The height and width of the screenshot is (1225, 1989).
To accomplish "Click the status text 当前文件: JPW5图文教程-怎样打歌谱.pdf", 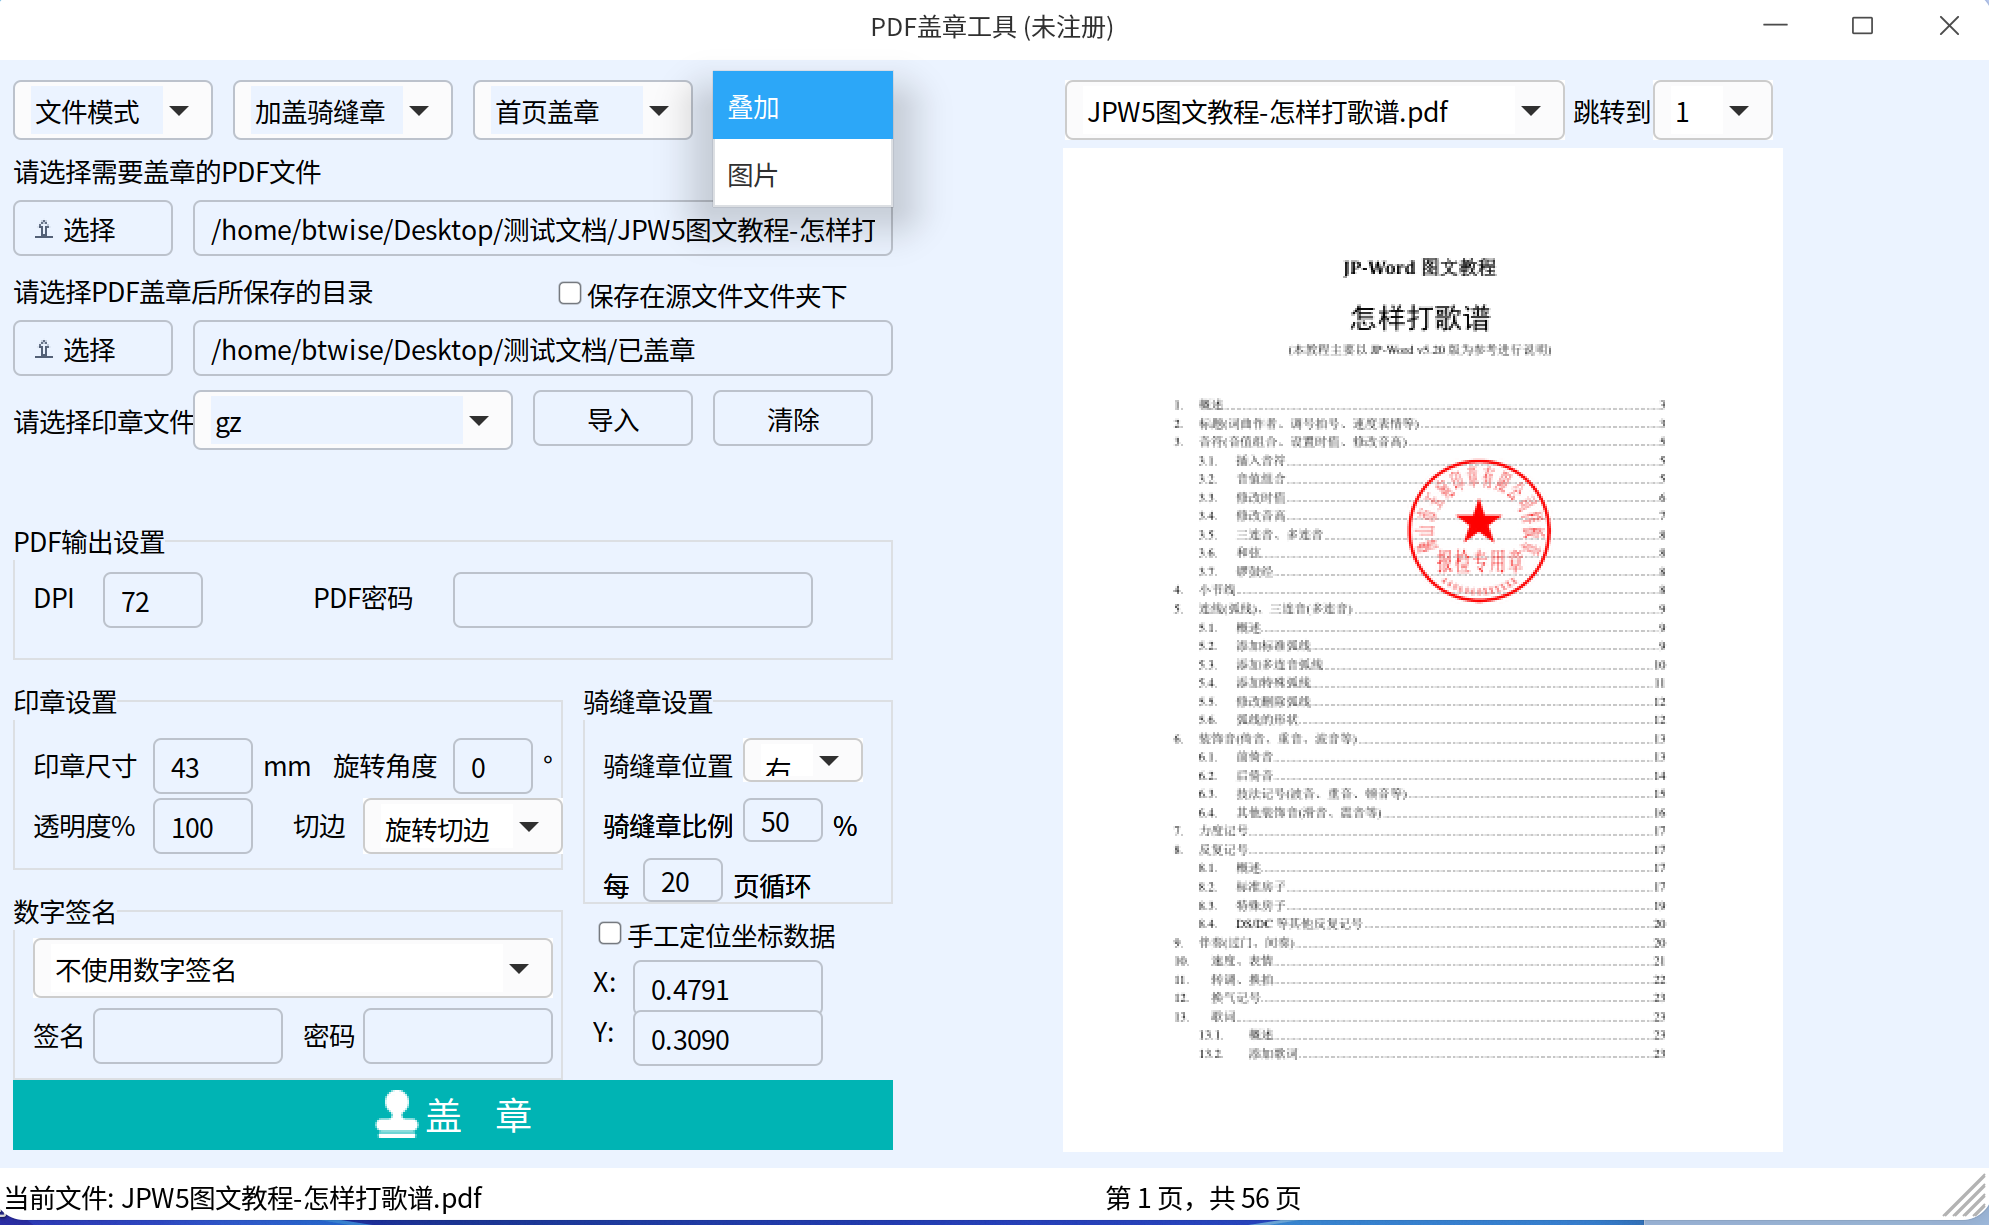I will (x=243, y=1197).
